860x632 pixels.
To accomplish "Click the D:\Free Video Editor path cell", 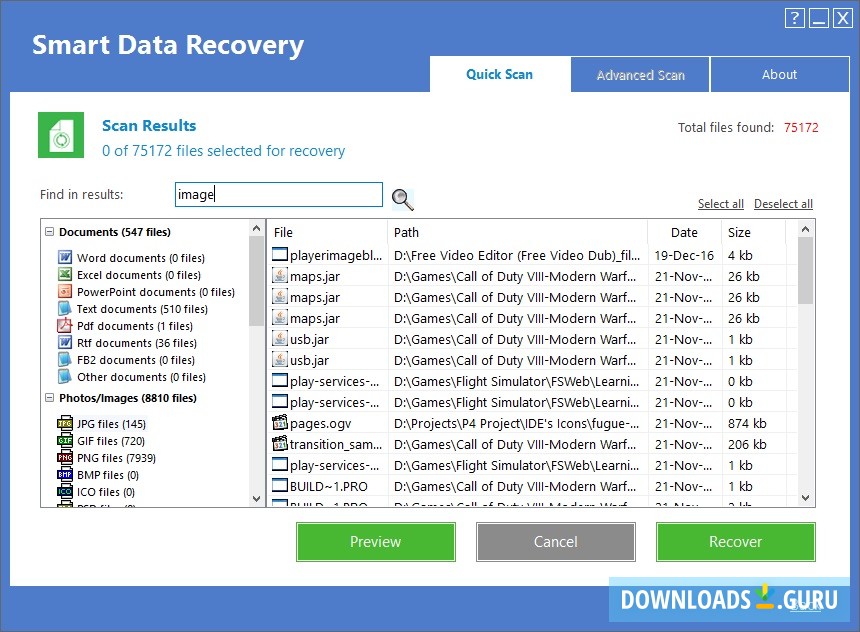I will tap(517, 255).
